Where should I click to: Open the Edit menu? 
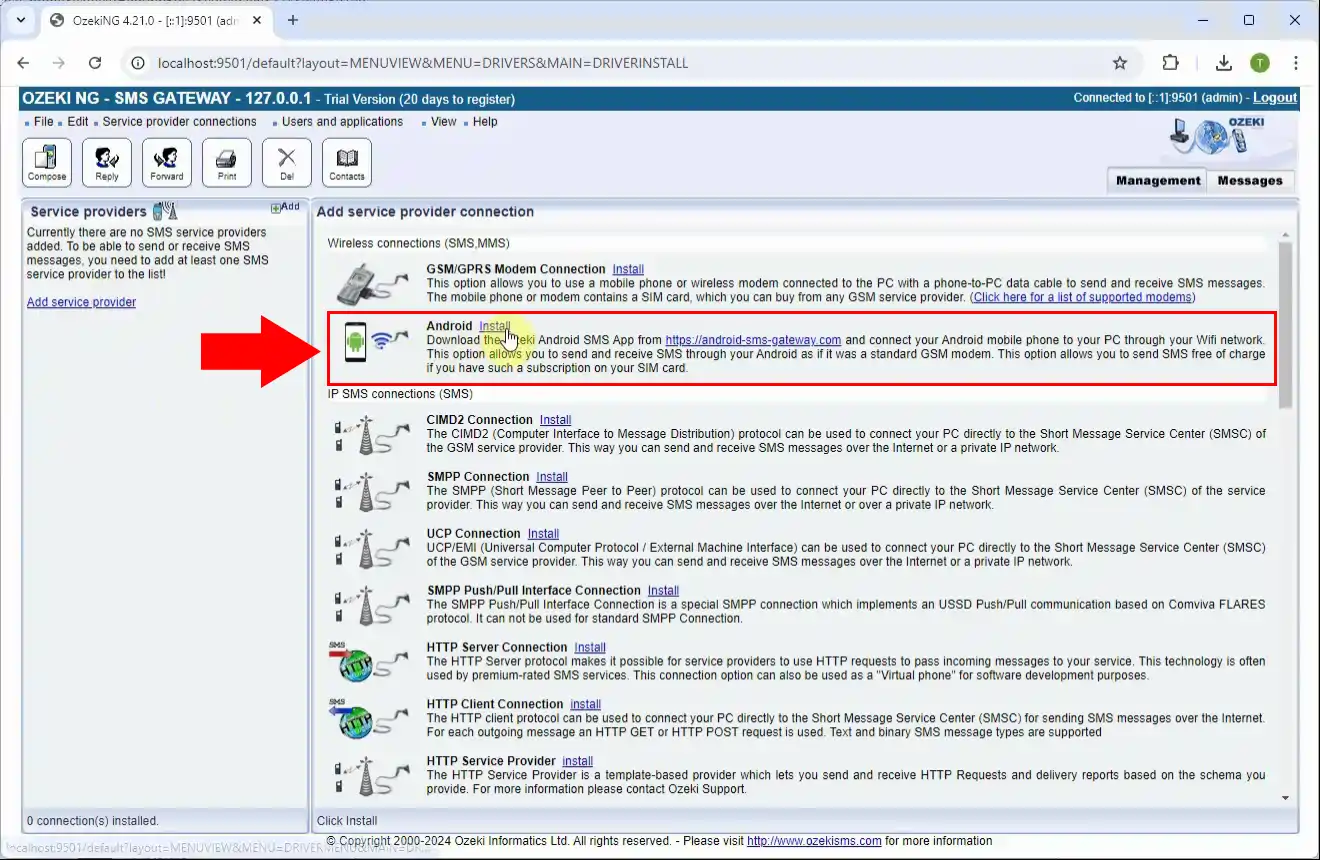(x=78, y=122)
